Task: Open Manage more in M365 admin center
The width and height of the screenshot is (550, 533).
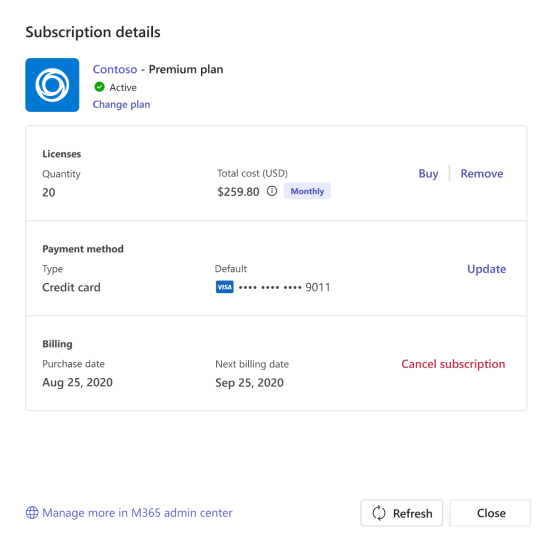Action: tap(137, 513)
